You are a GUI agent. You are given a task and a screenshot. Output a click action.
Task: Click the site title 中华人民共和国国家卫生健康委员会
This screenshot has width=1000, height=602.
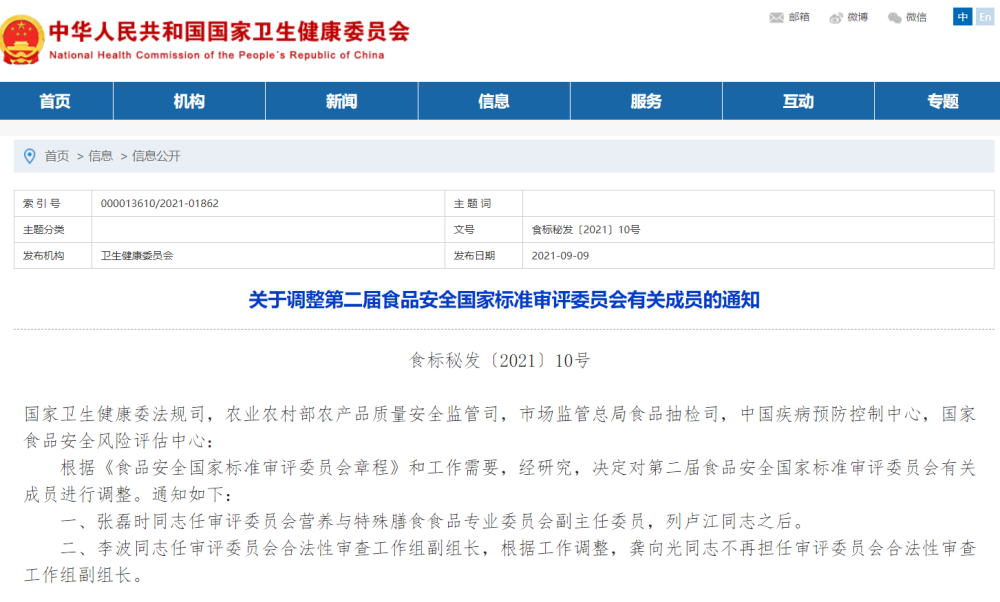click(229, 32)
